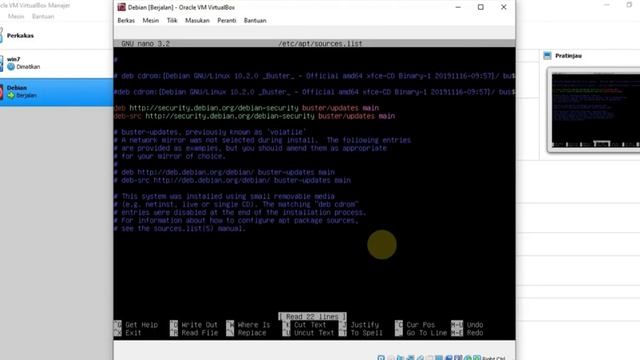This screenshot has height=360, width=640.
Task: Open the Masukan menu
Action: pos(197,20)
